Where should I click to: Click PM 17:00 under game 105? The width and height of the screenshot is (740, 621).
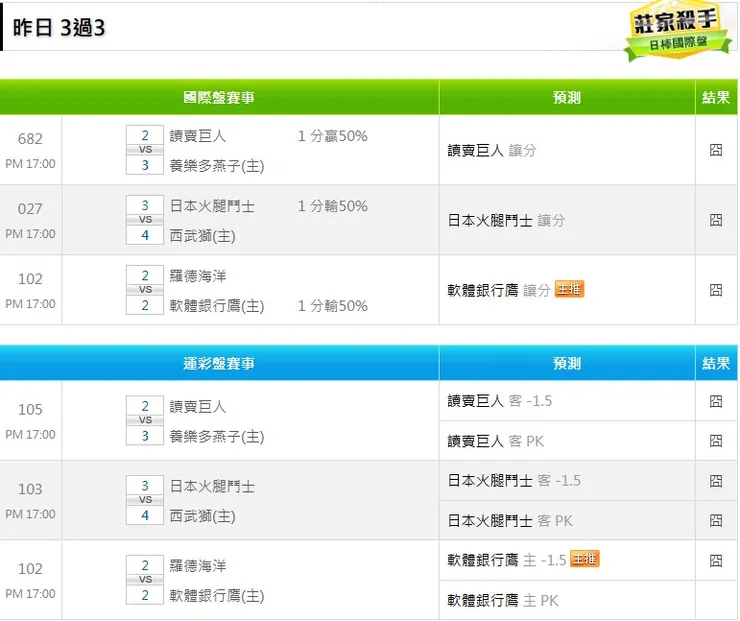pos(30,435)
